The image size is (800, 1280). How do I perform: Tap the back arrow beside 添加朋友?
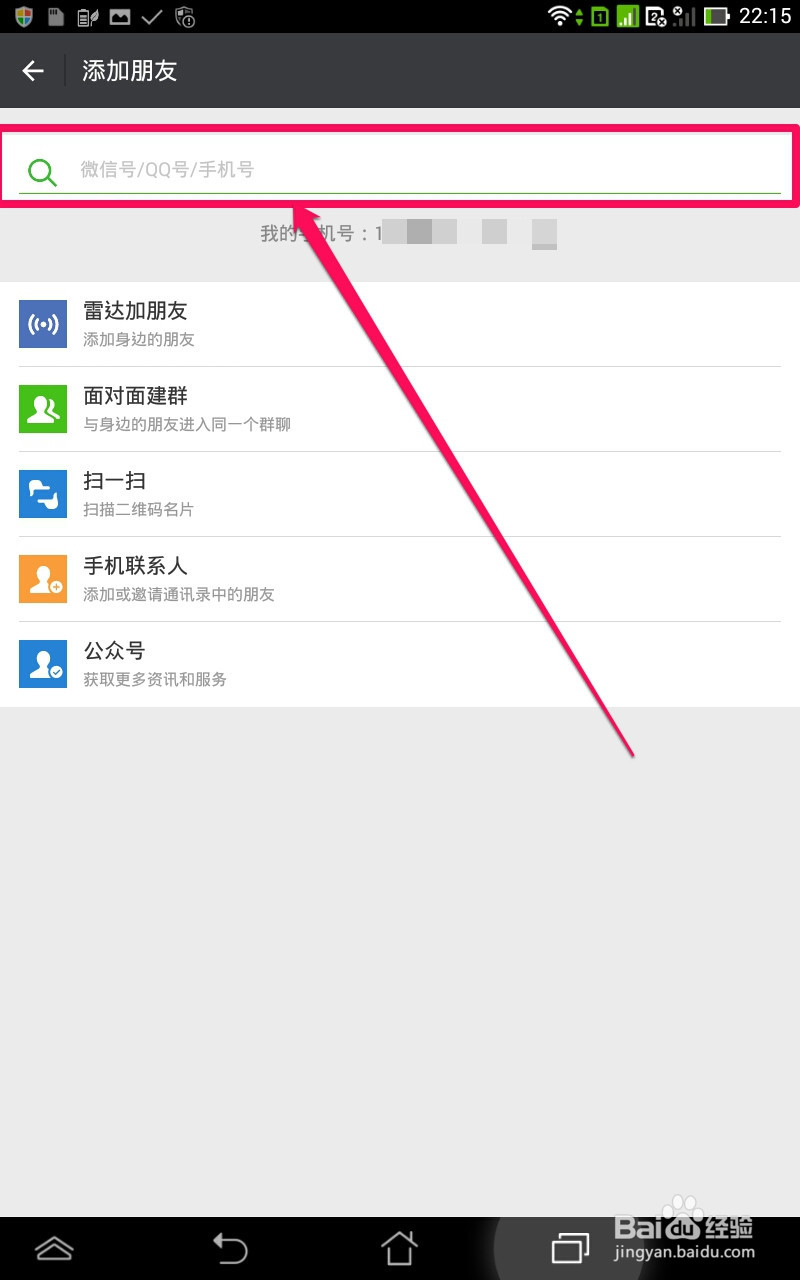point(33,70)
